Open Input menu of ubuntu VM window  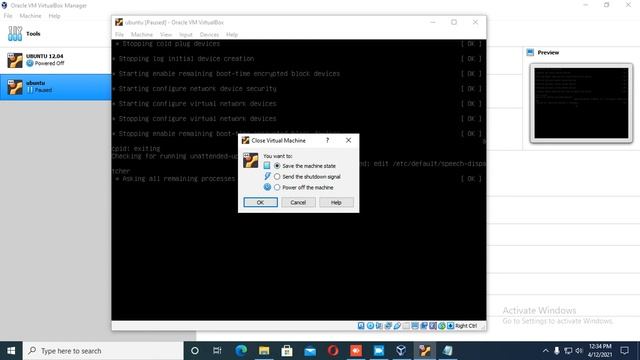coord(186,35)
